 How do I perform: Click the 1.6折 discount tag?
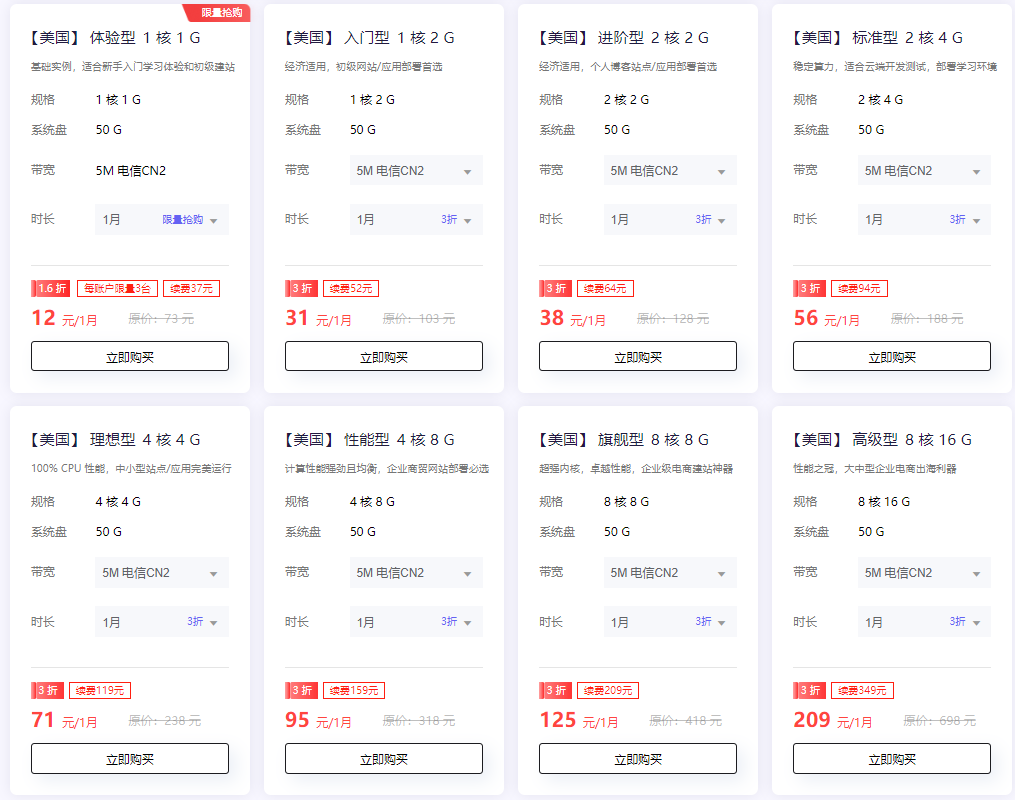pos(51,289)
